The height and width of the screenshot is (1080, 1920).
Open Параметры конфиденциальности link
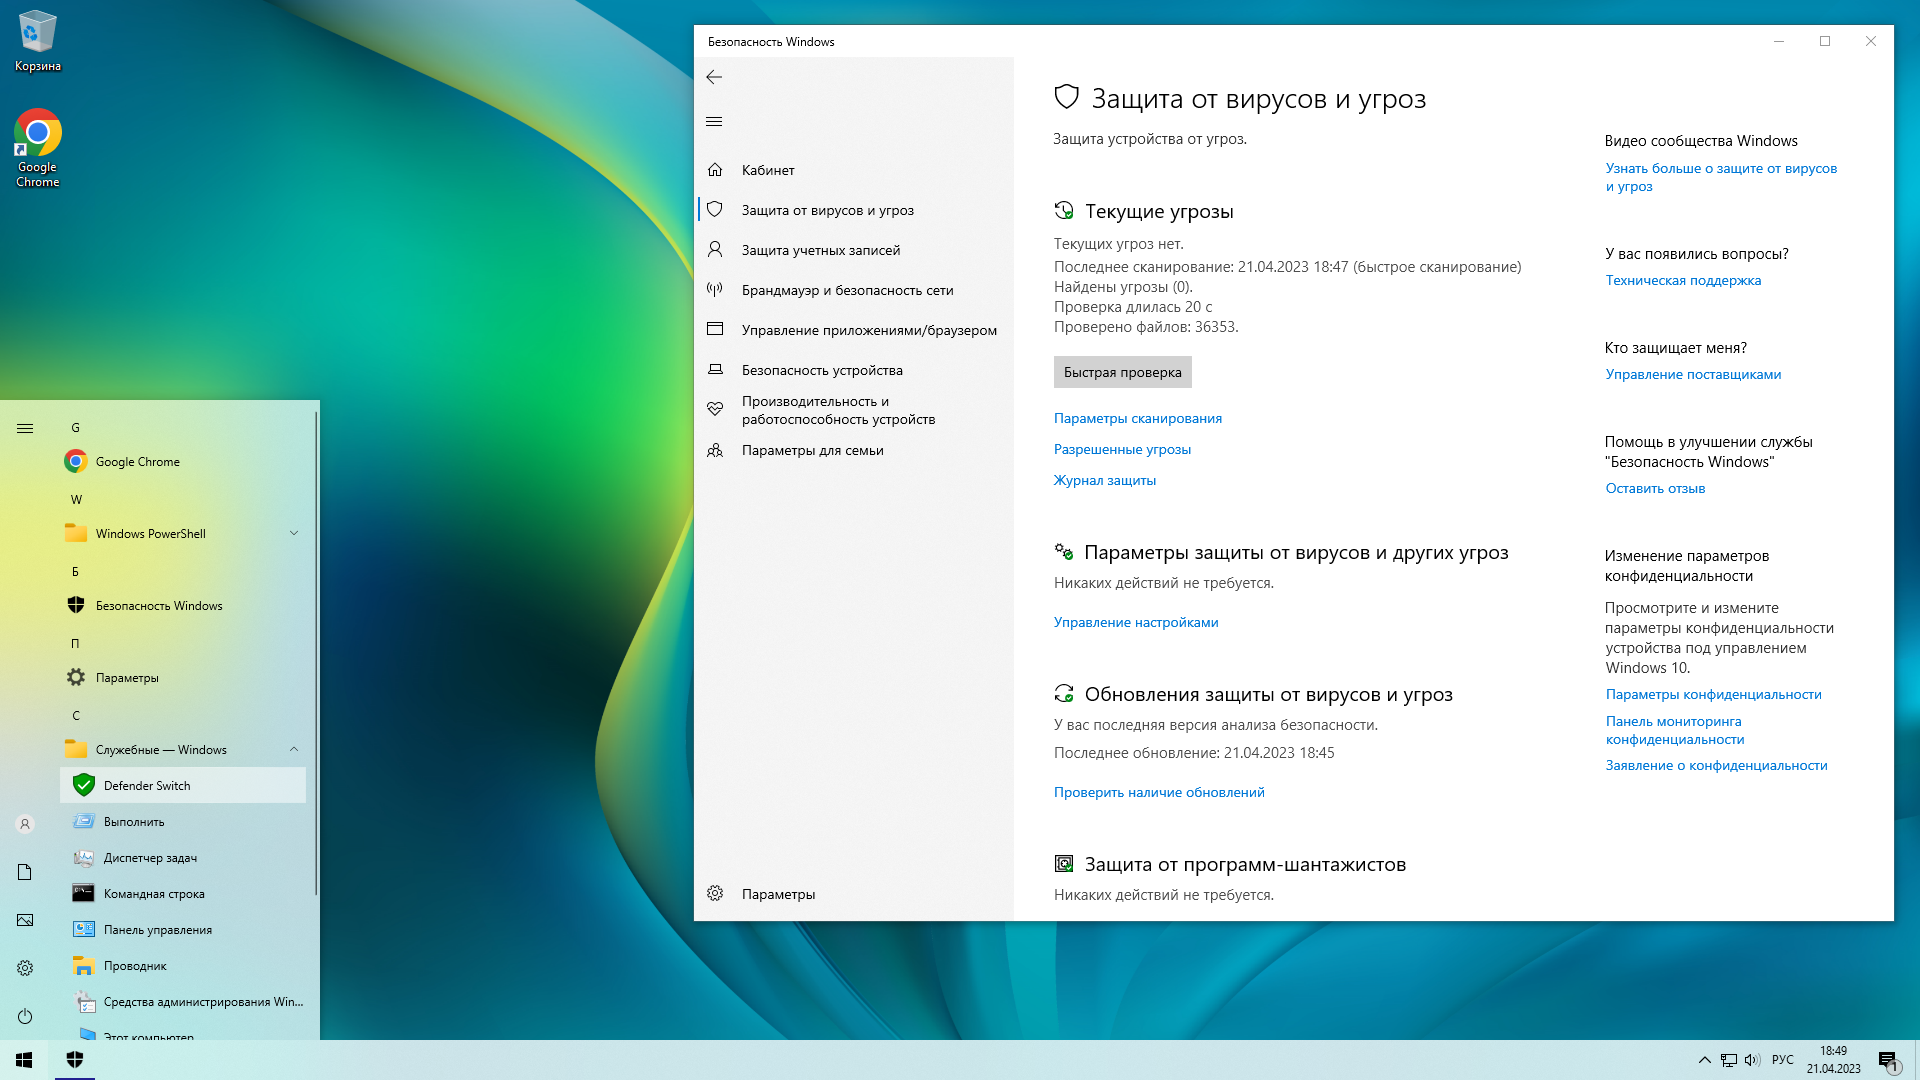(1713, 694)
